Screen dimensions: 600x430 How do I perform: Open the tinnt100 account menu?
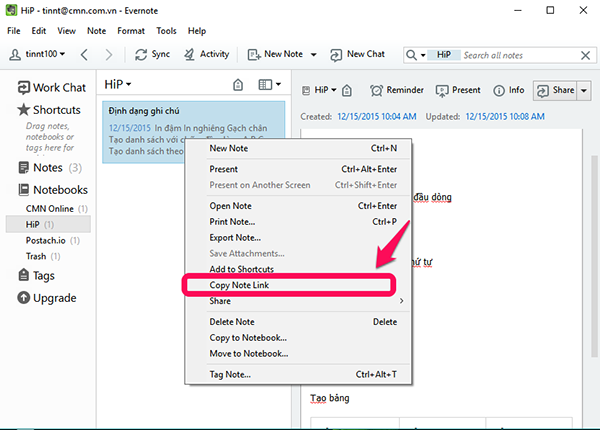(37, 54)
